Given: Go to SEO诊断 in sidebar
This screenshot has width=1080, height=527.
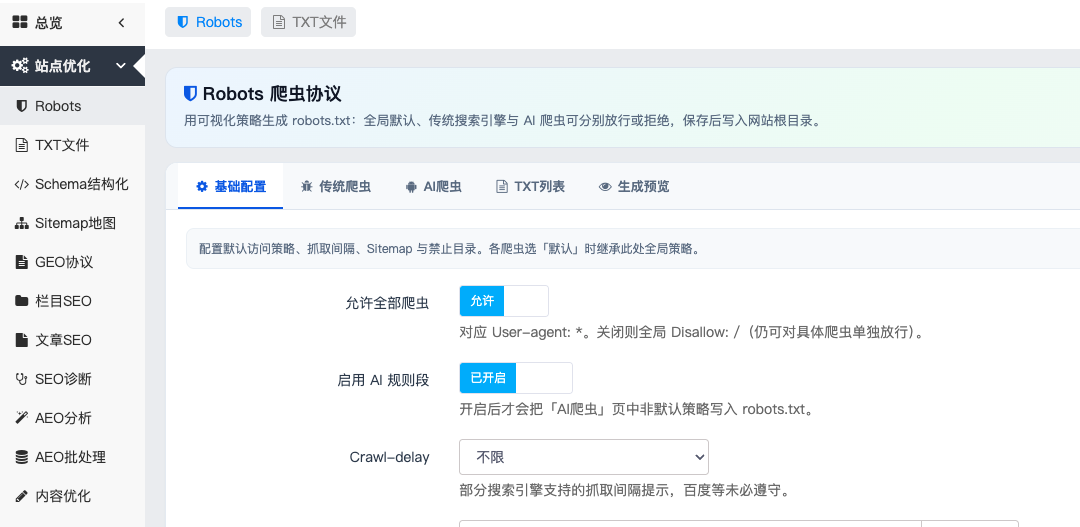Looking at the screenshot, I should [72, 379].
